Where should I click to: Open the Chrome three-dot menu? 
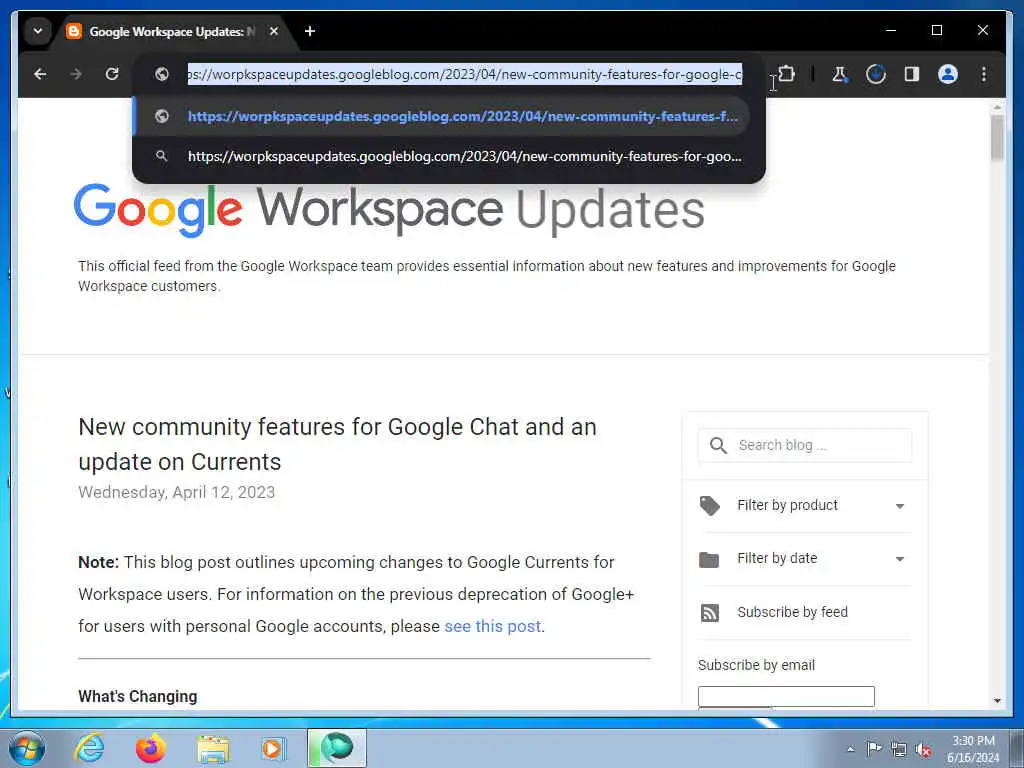[984, 74]
